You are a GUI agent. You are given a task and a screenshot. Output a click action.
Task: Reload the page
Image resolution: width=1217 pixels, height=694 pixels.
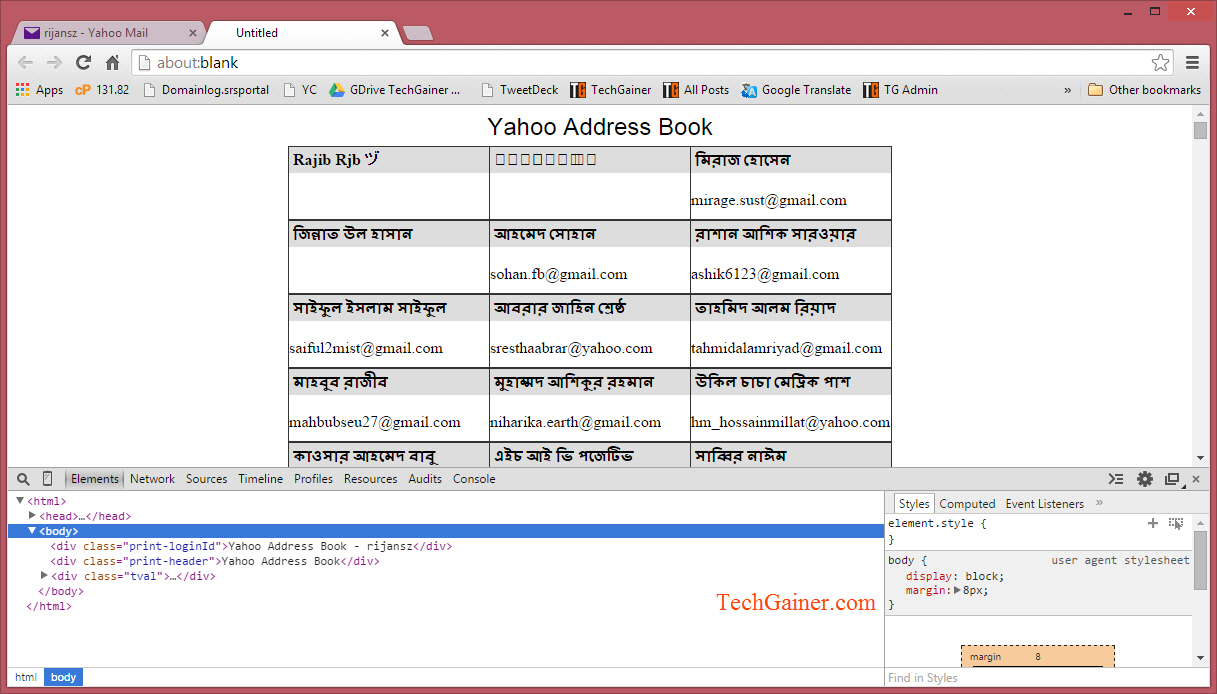[84, 62]
